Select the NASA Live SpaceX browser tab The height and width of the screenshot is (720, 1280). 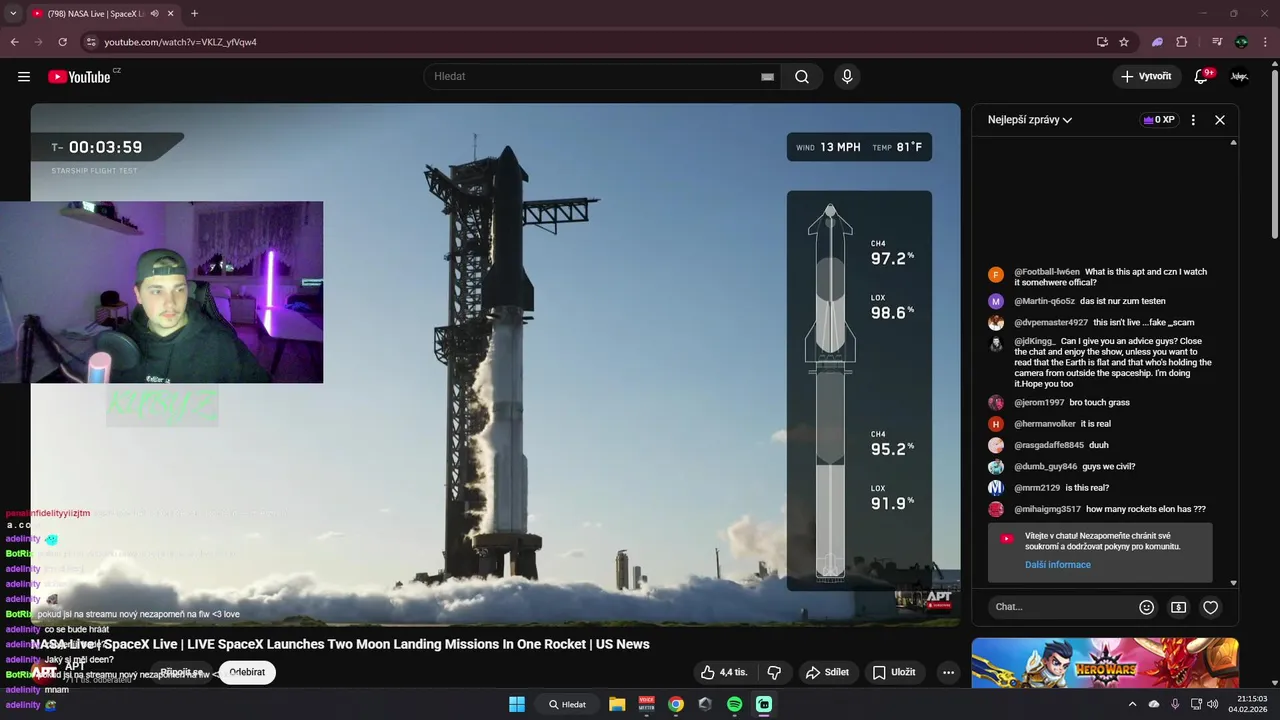coord(95,14)
